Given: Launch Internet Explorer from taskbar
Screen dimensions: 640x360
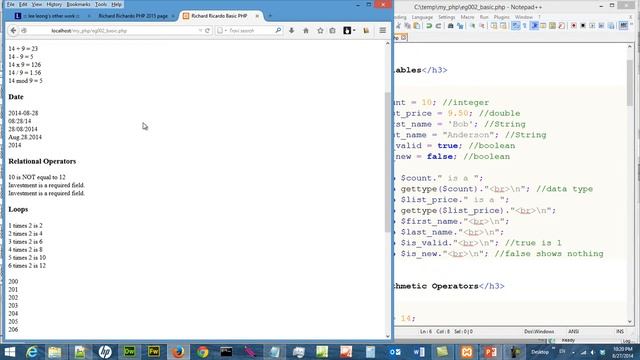Looking at the screenshot, I should [31, 351].
